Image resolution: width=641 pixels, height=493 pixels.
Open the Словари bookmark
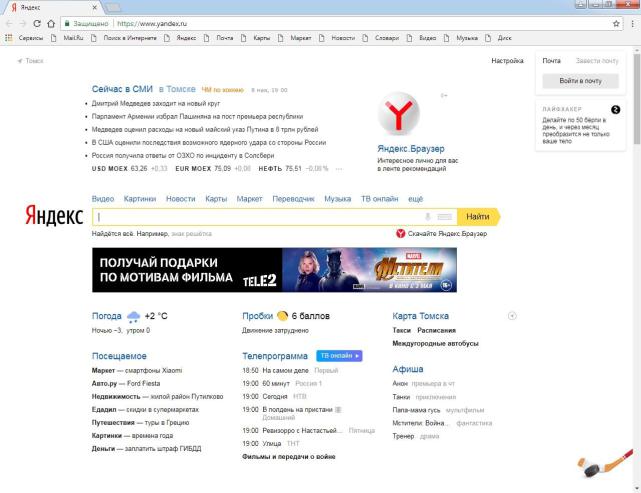pyautogui.click(x=387, y=38)
